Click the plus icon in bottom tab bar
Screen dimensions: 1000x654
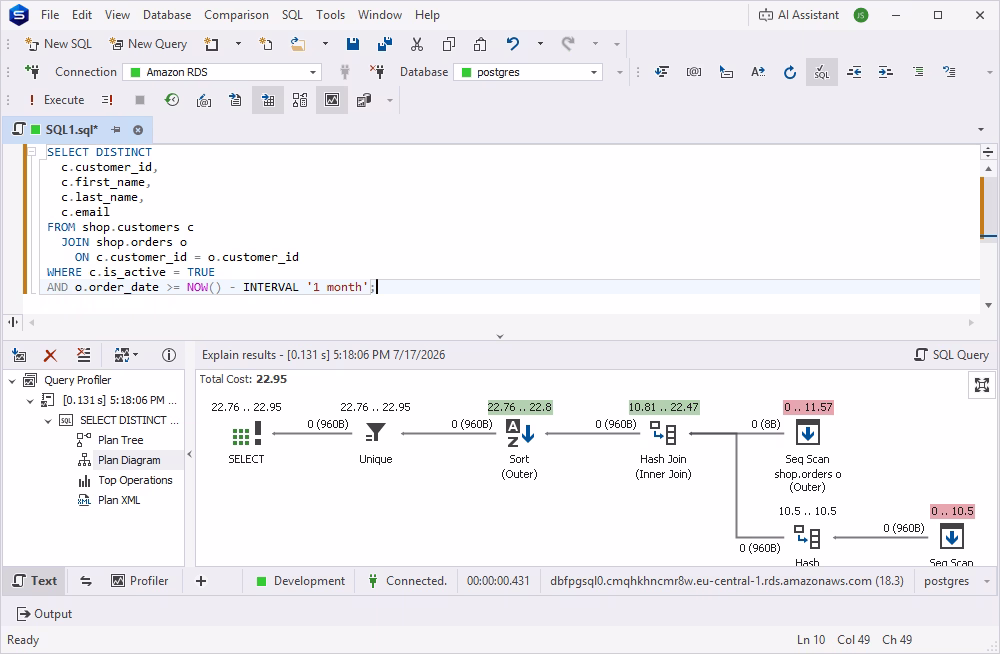(201, 581)
